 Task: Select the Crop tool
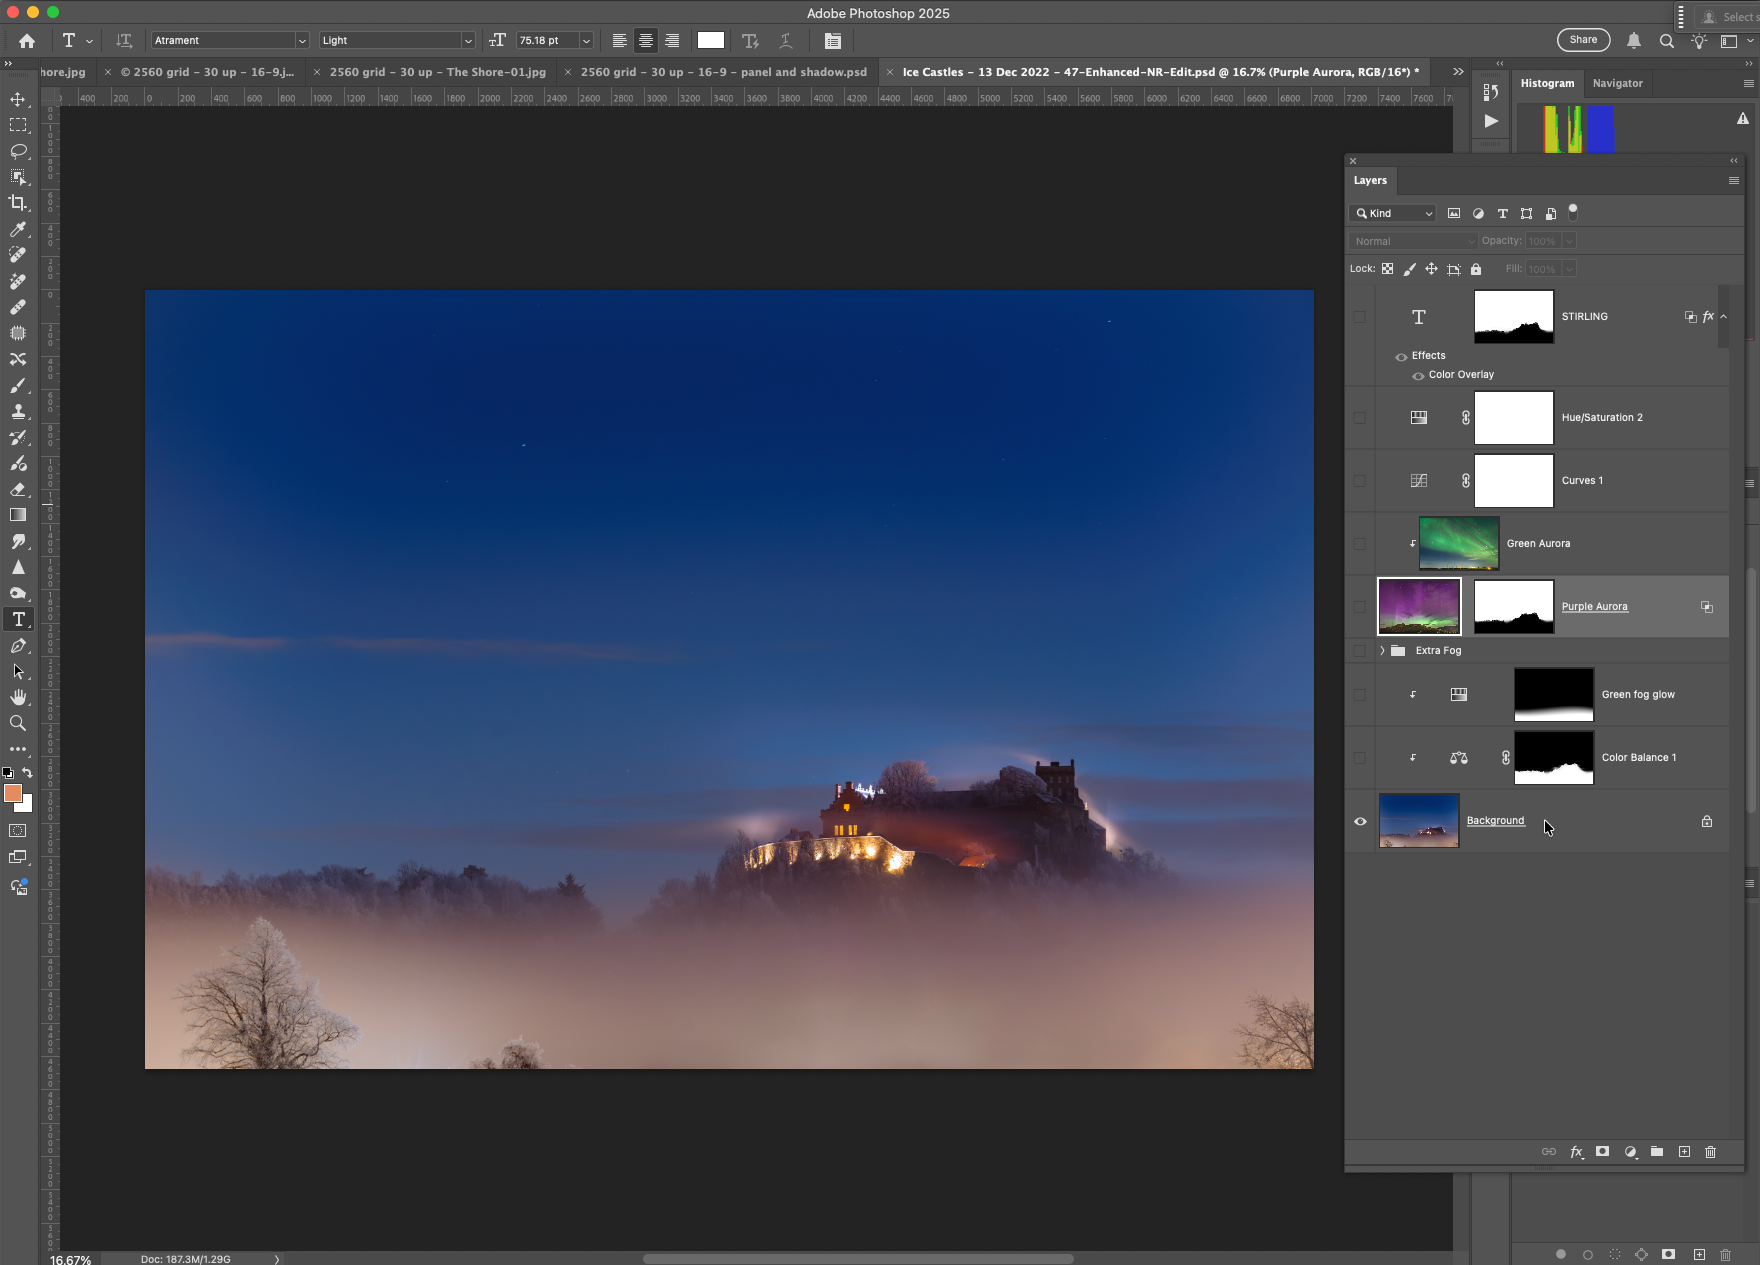point(18,203)
